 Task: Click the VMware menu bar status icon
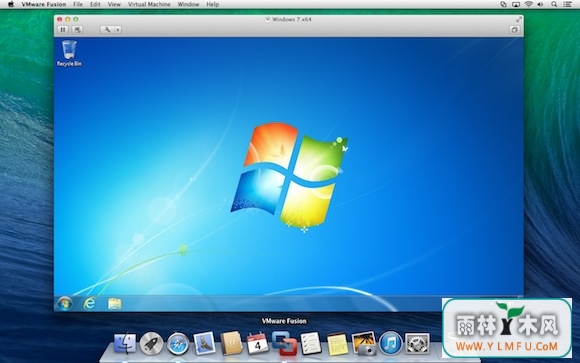click(503, 4)
